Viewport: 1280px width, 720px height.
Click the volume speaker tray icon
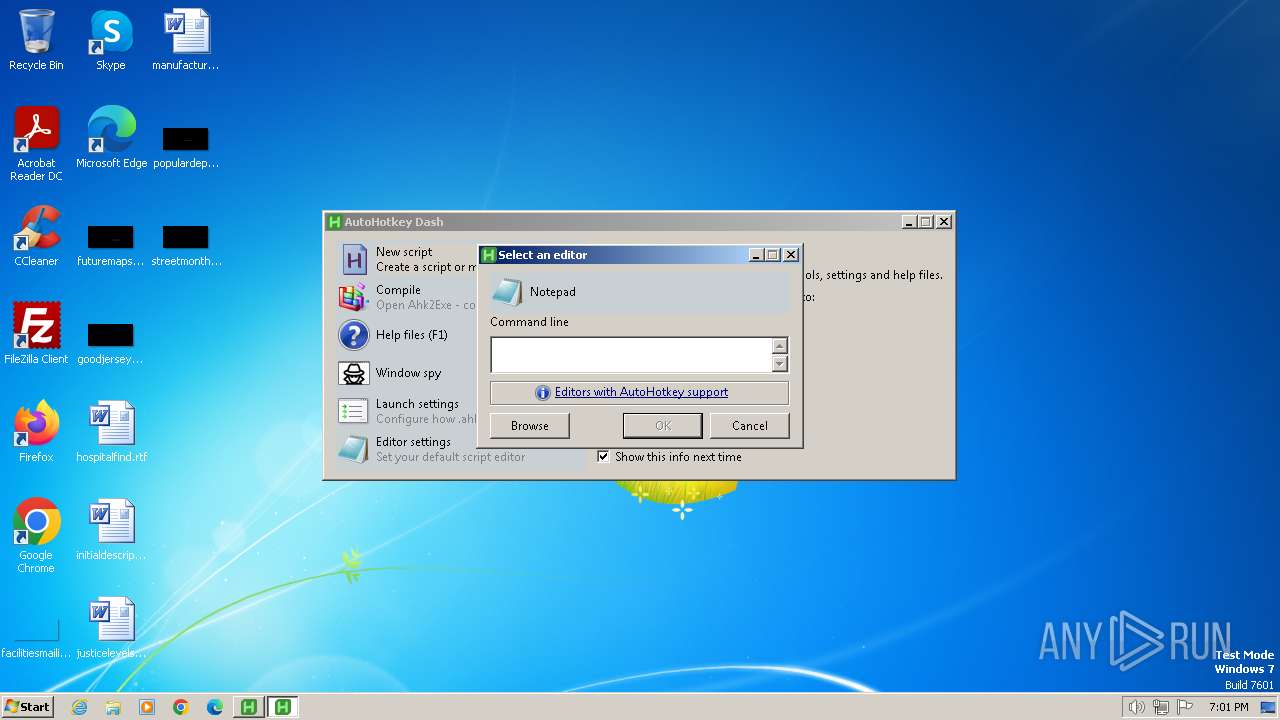pos(1136,707)
